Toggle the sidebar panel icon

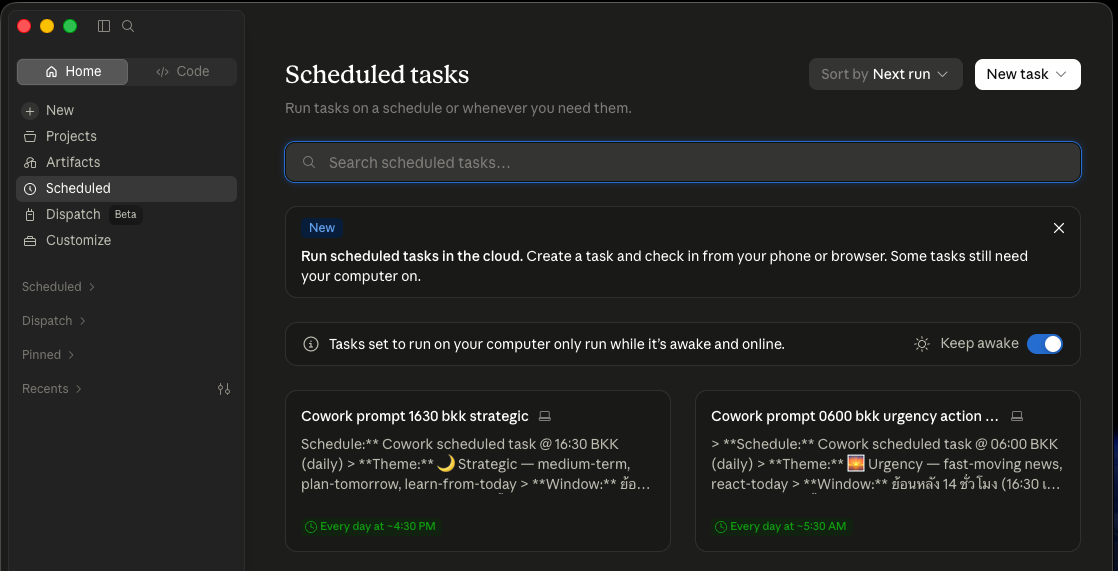click(104, 26)
